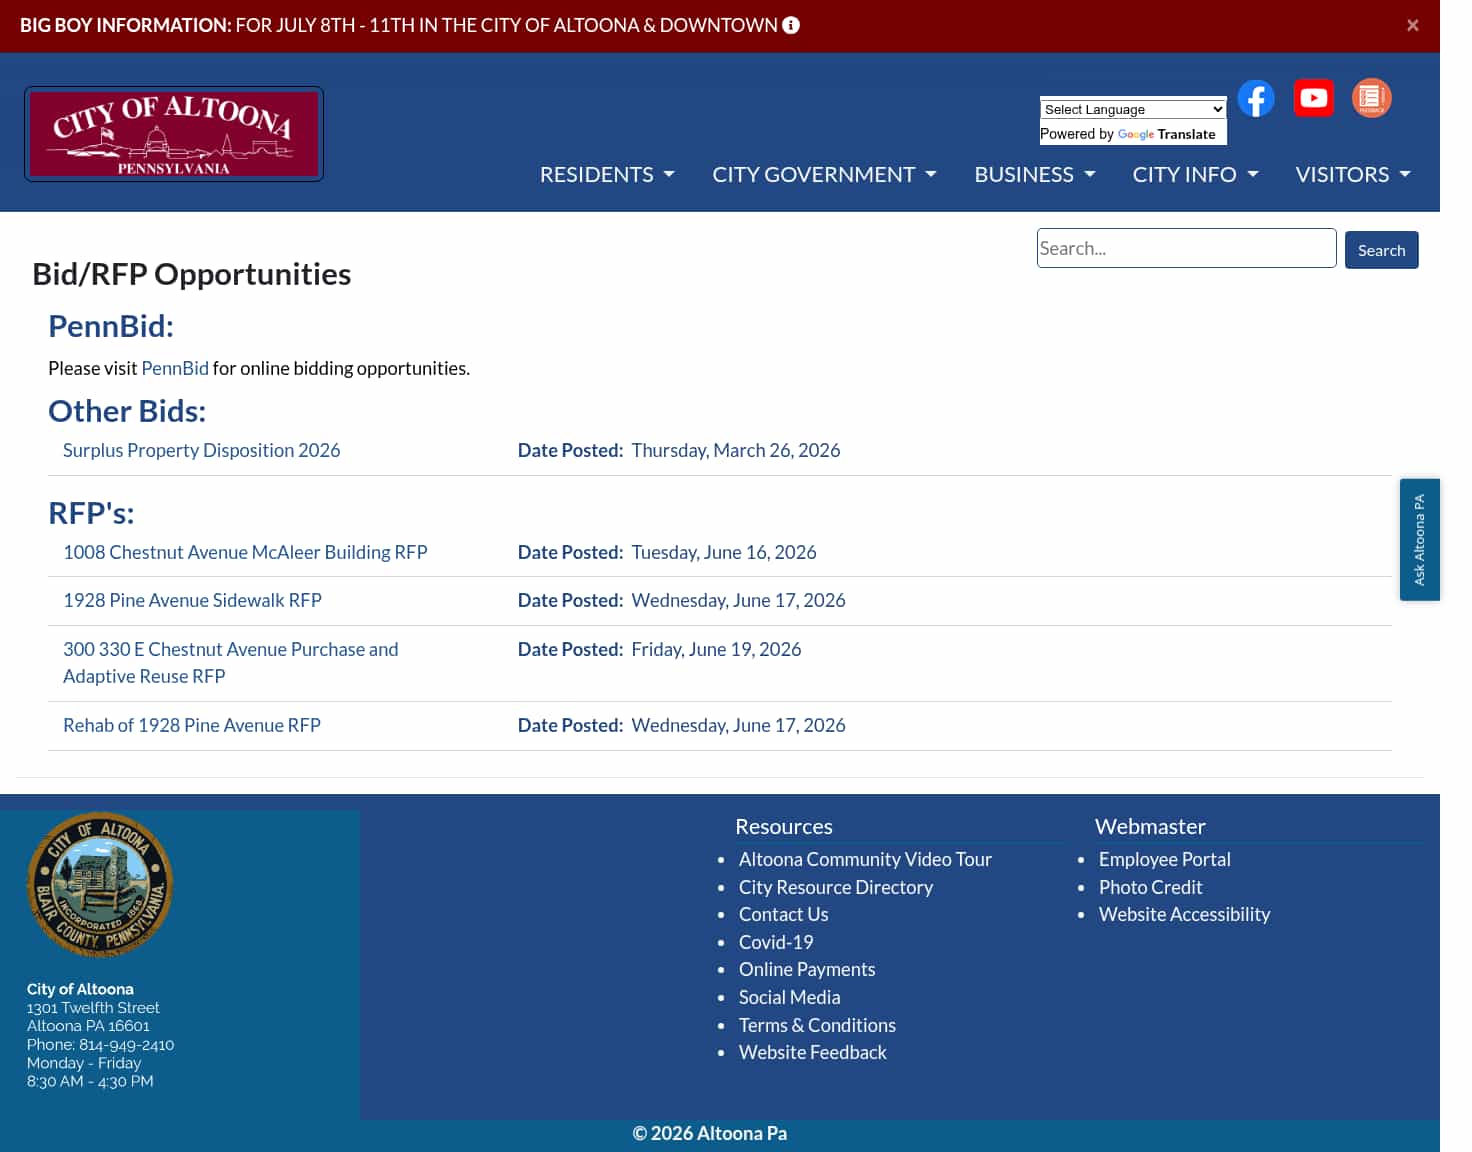This screenshot has width=1472, height=1152.
Task: Open Rehab of 1928 Pine Avenue RFP
Action: coord(192,725)
